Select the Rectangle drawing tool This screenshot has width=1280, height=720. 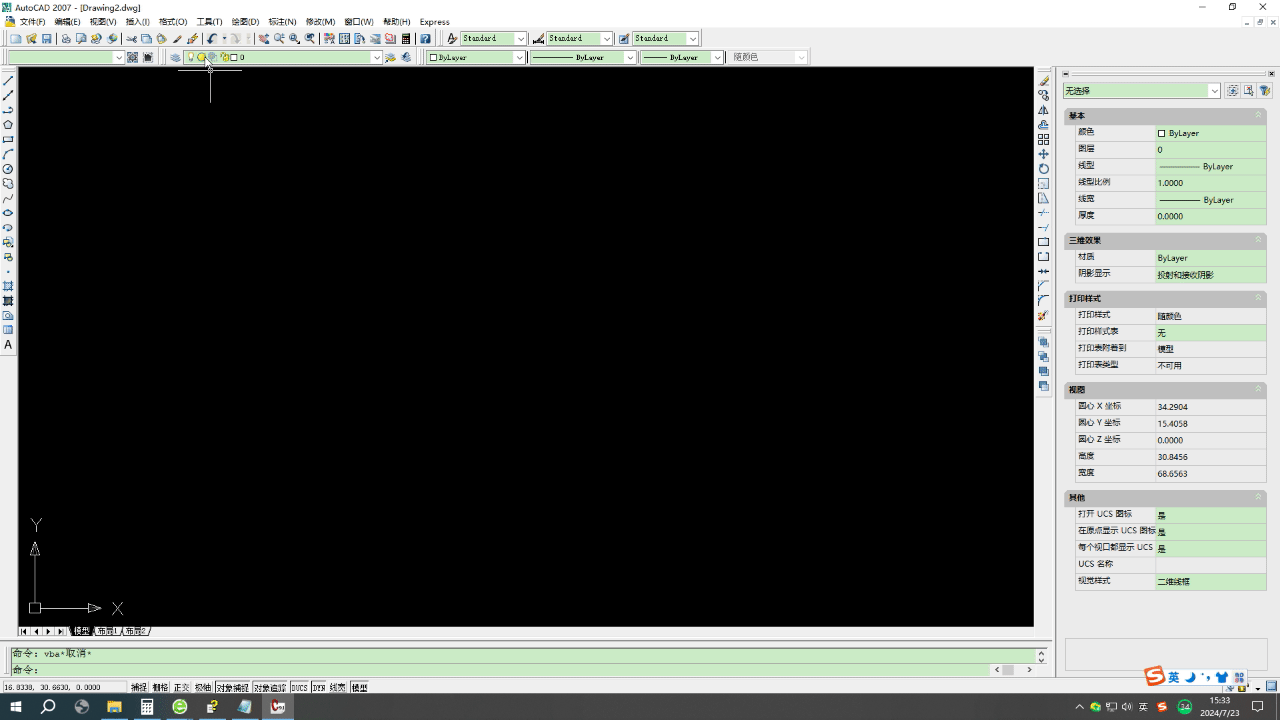coord(8,140)
